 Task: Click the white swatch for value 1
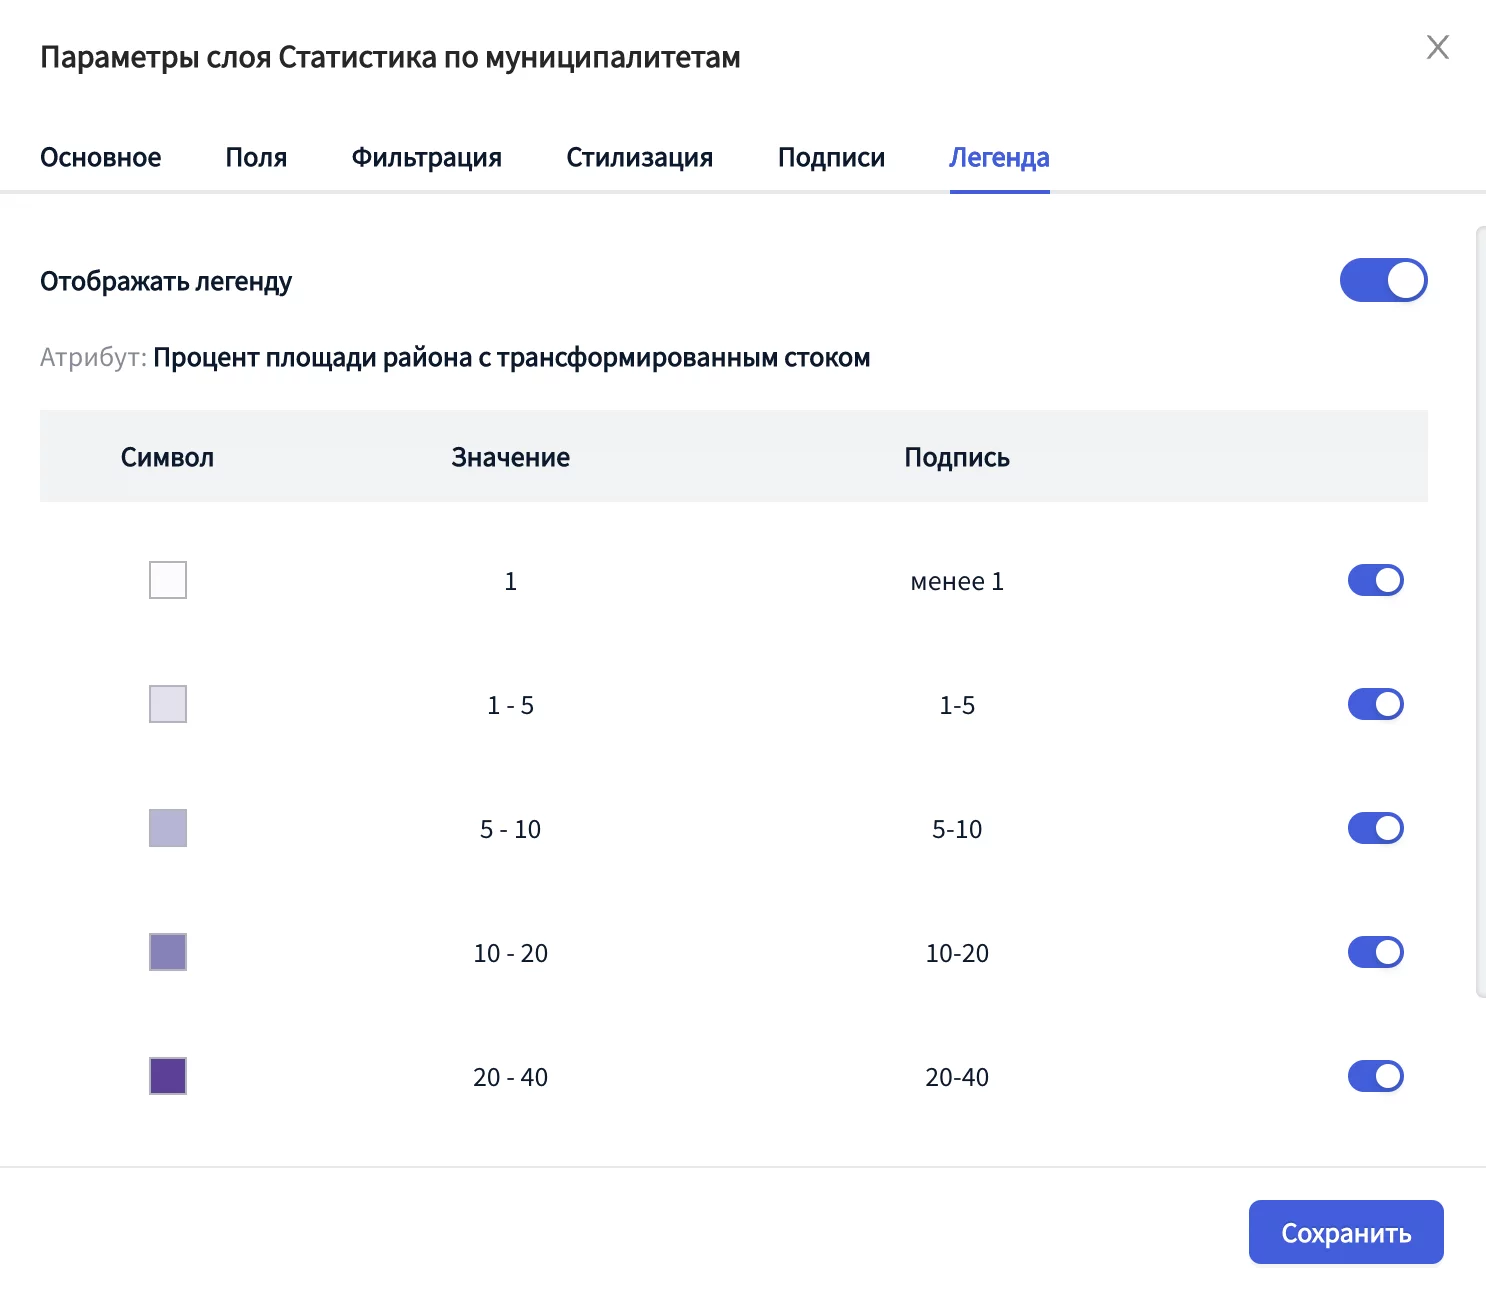(168, 580)
